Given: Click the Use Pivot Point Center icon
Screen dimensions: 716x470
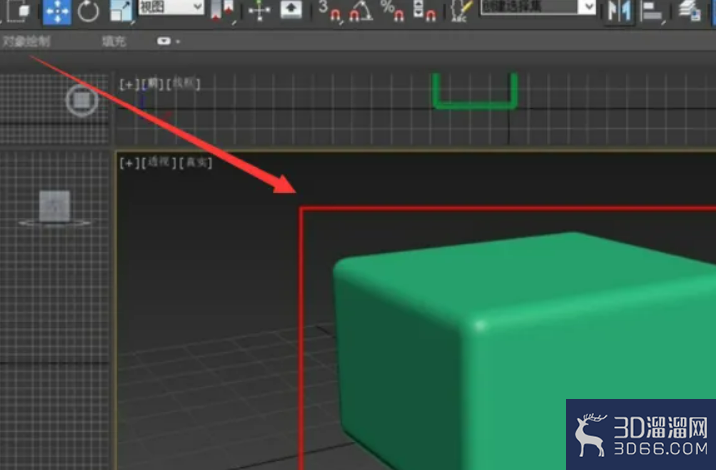Looking at the screenshot, I should point(222,11).
